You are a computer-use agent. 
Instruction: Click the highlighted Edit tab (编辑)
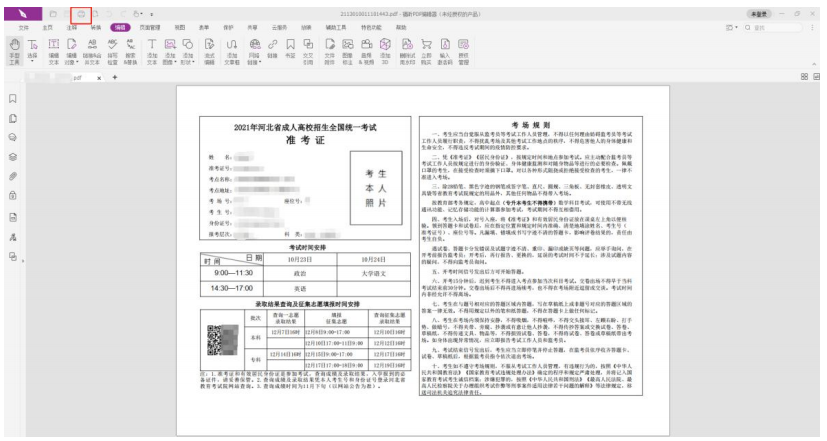click(x=120, y=27)
